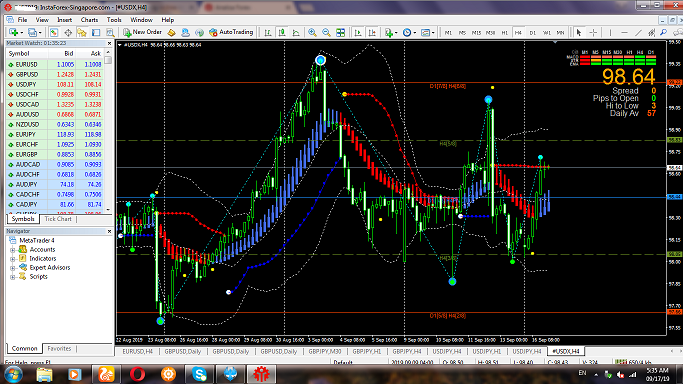Open the Tools menu
Image resolution: width=683 pixels, height=384 pixels.
[x=114, y=20]
